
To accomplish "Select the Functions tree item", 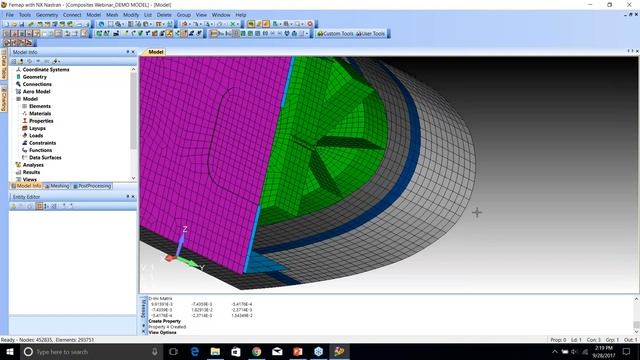I will [40, 151].
